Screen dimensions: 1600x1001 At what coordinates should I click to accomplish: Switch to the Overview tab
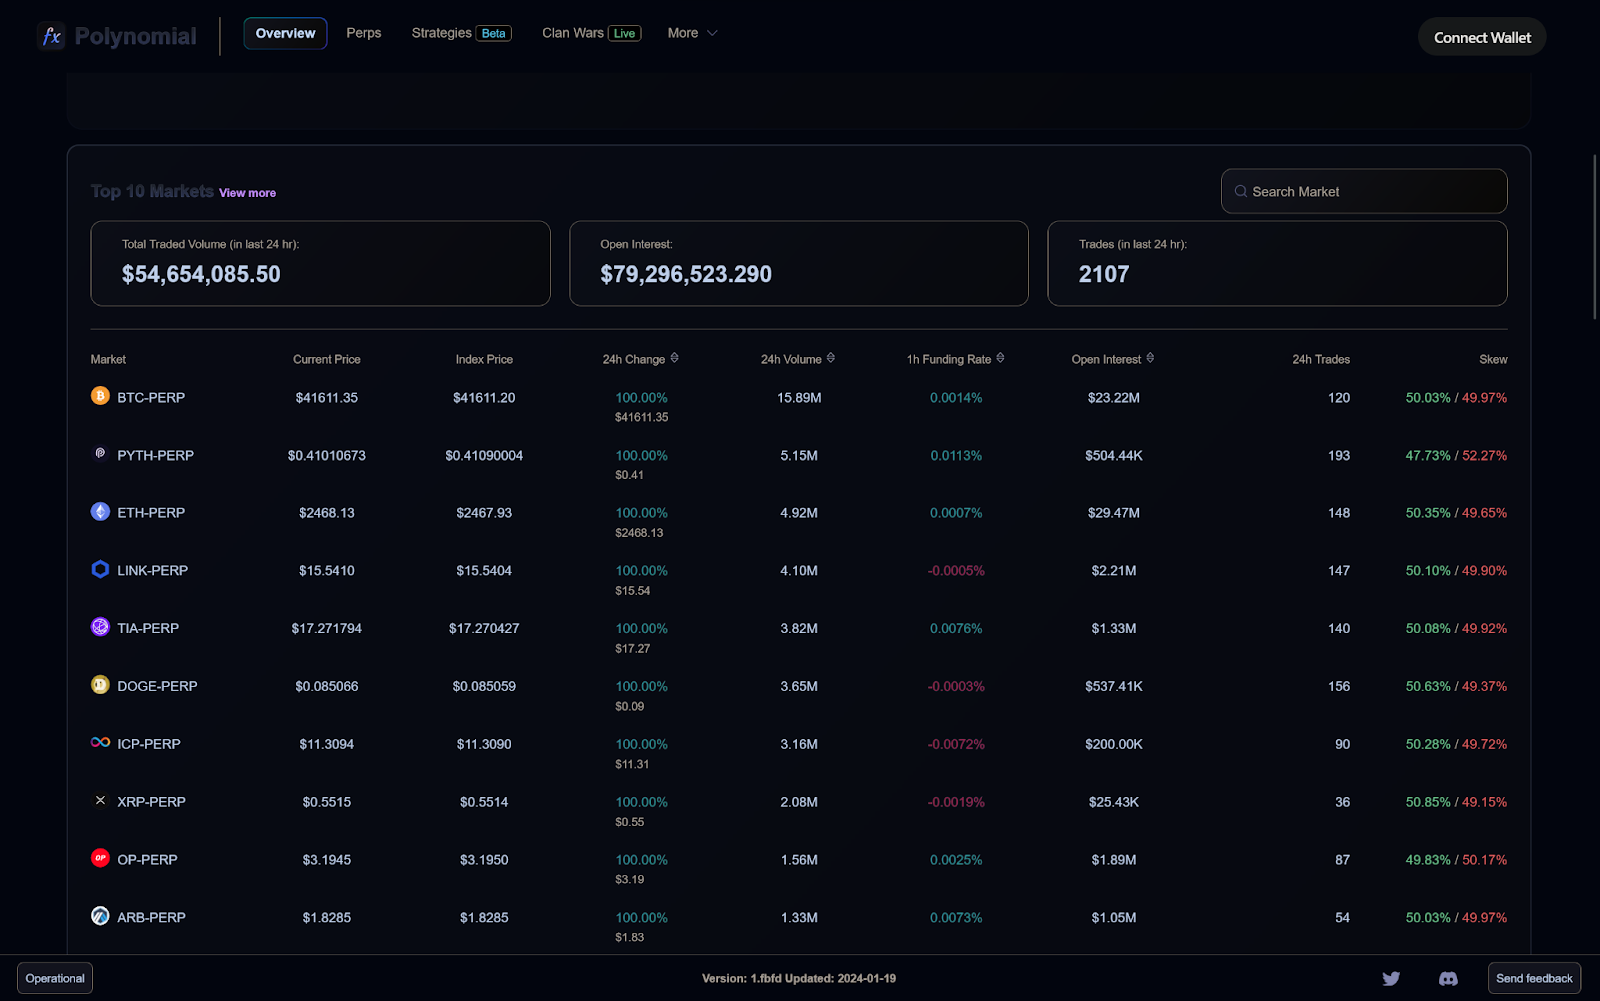[x=285, y=33]
